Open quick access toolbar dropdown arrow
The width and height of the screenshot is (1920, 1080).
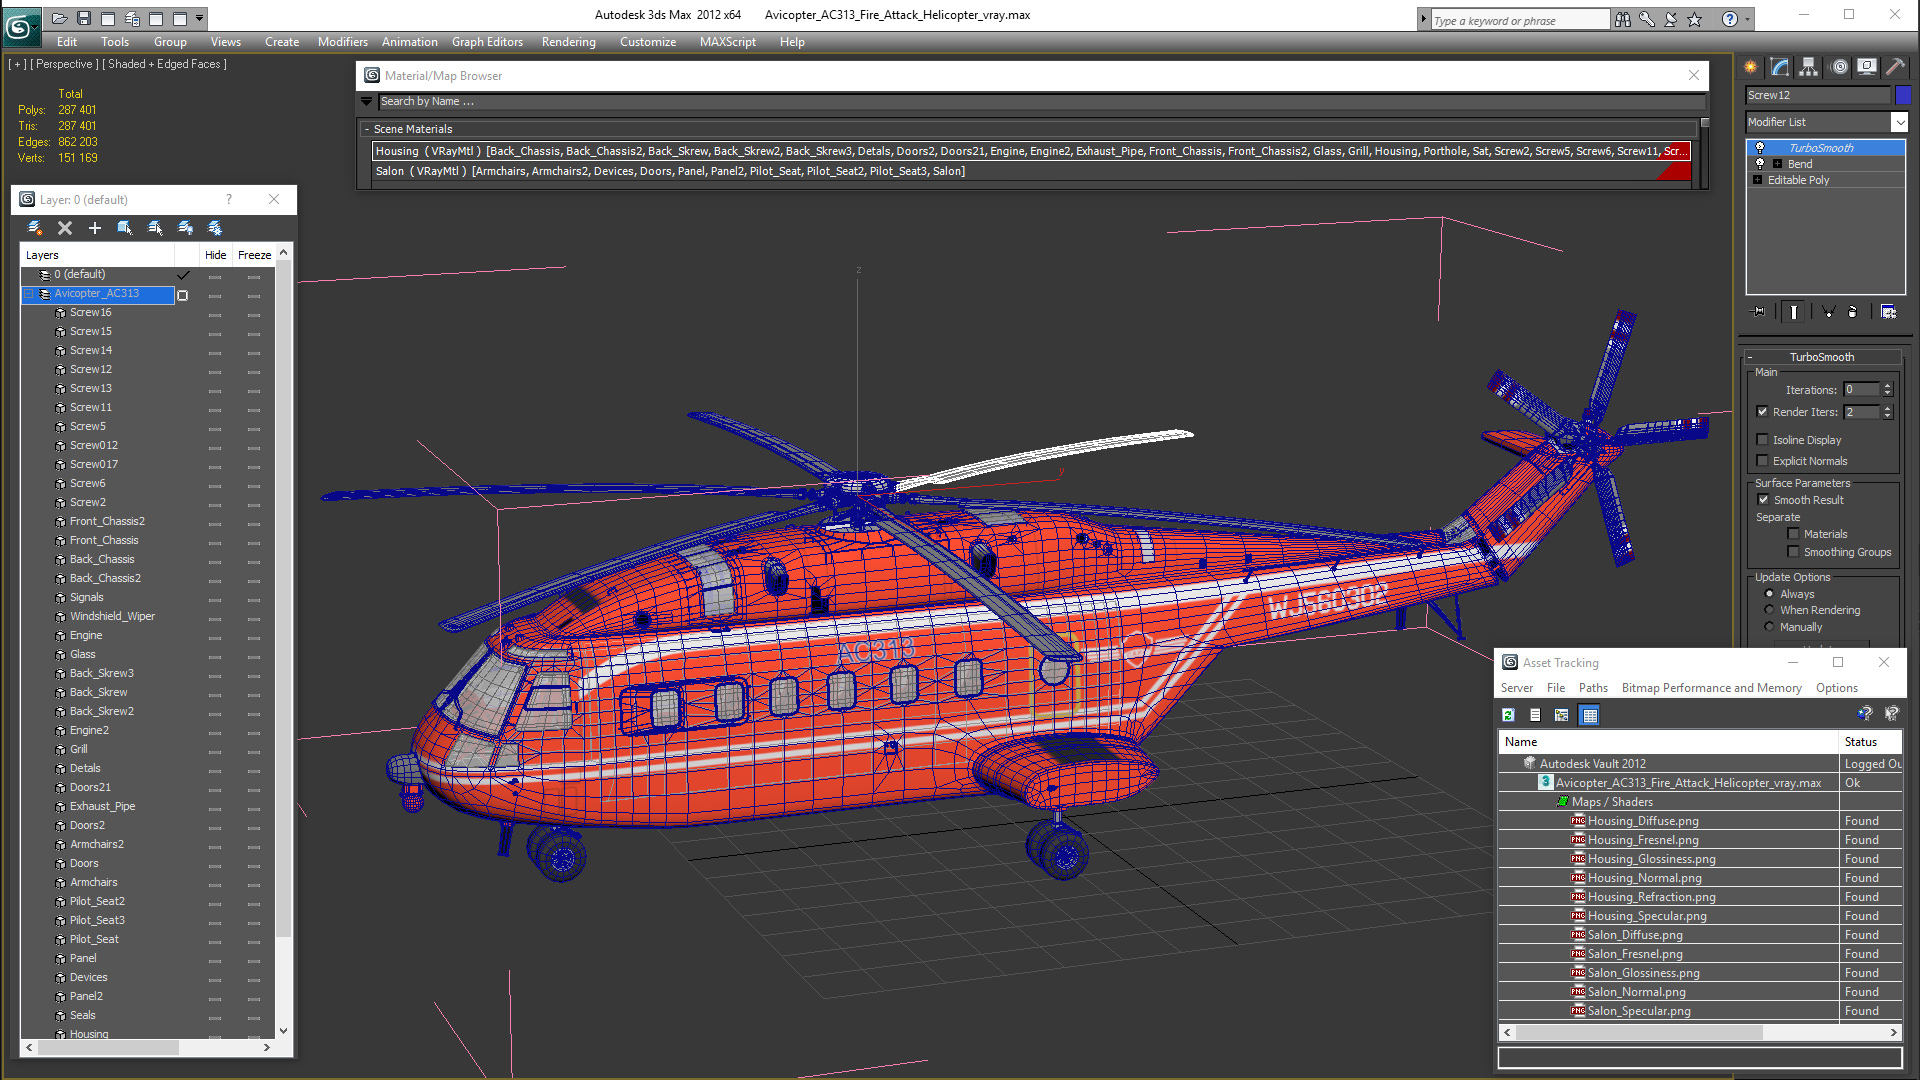[200, 18]
